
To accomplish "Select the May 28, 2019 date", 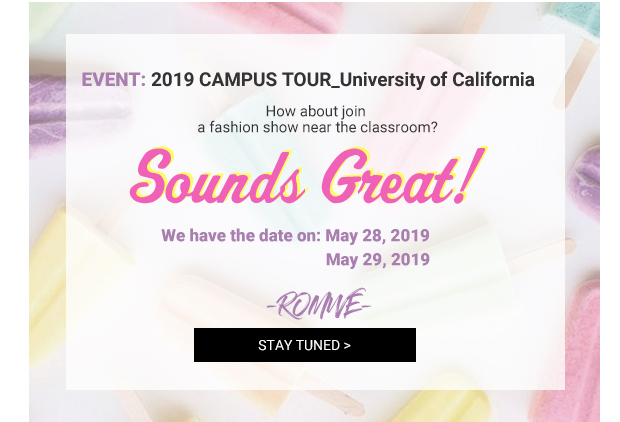I will point(377,235).
